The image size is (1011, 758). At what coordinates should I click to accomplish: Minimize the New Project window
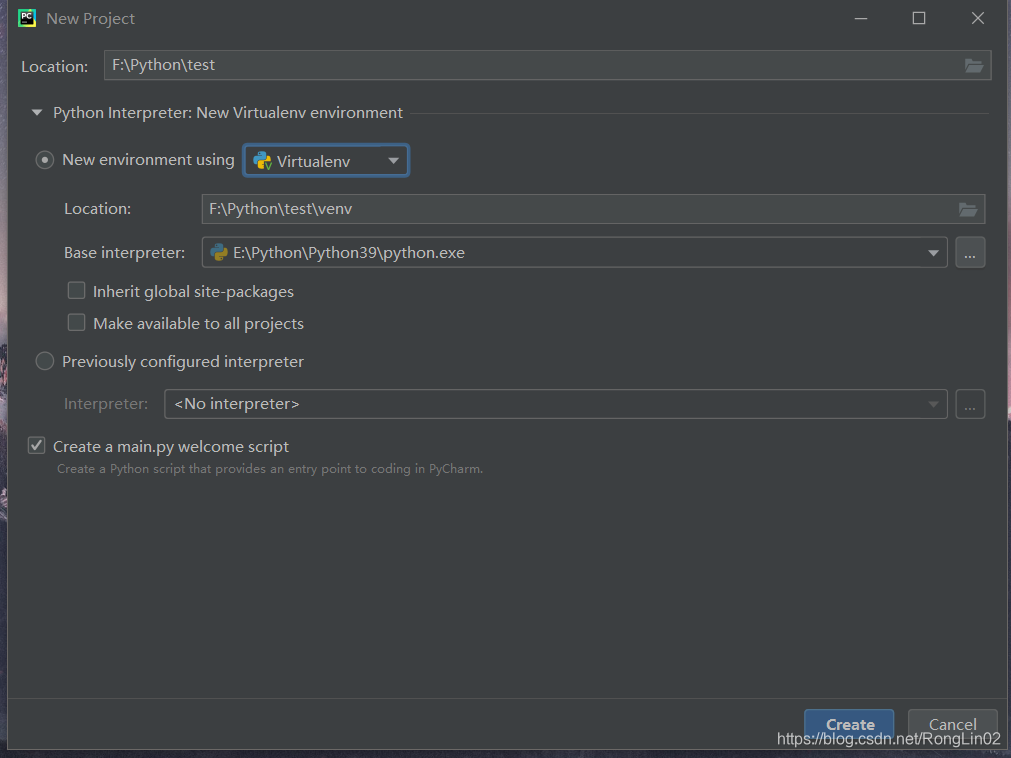coord(861,18)
